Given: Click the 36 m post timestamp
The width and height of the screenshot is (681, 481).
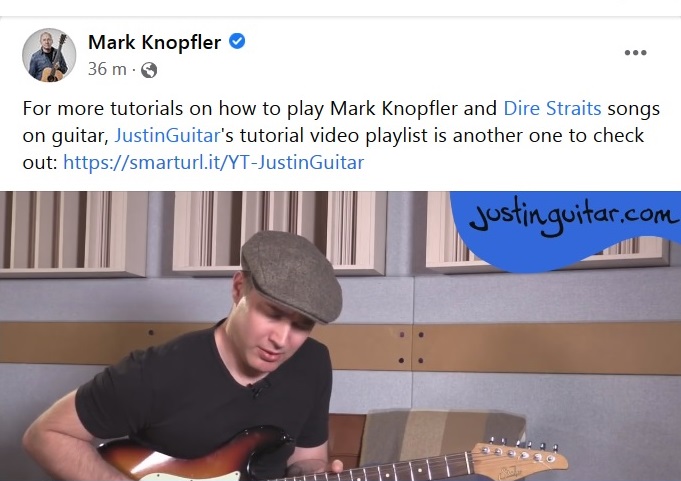Looking at the screenshot, I should click(x=107, y=69).
